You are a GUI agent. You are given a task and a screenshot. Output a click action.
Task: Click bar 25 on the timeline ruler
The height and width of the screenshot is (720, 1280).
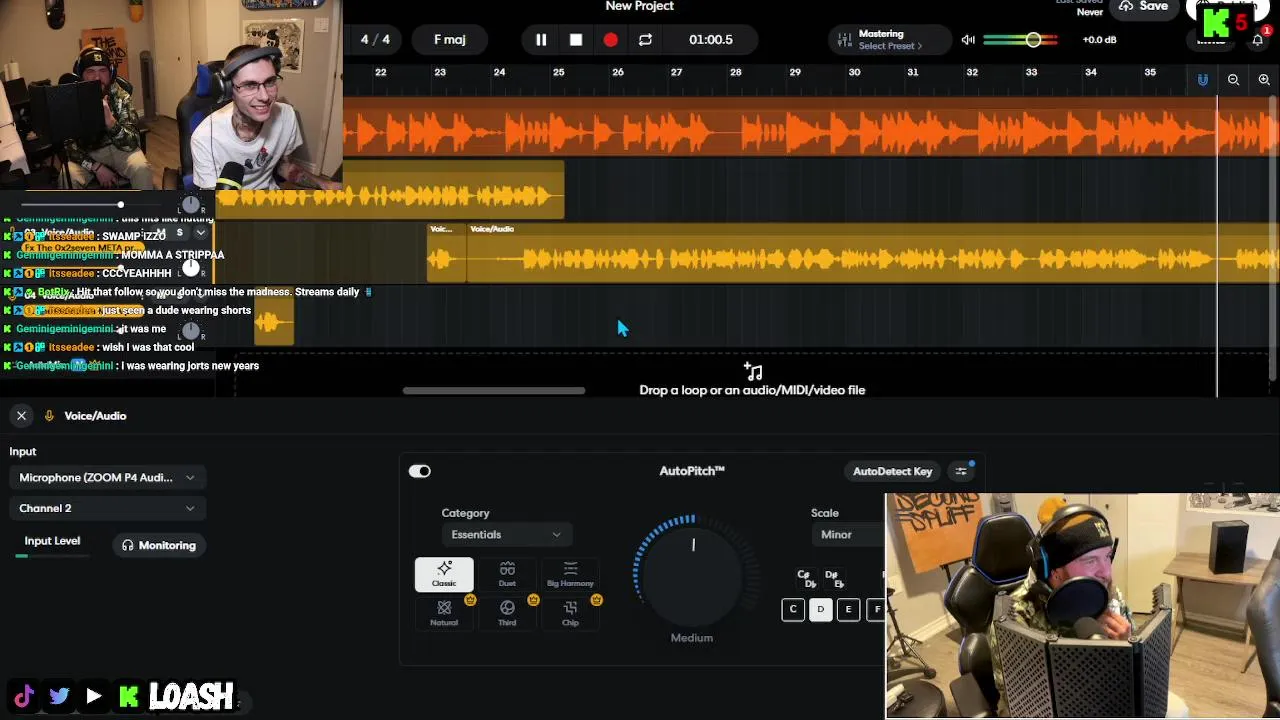tap(558, 72)
